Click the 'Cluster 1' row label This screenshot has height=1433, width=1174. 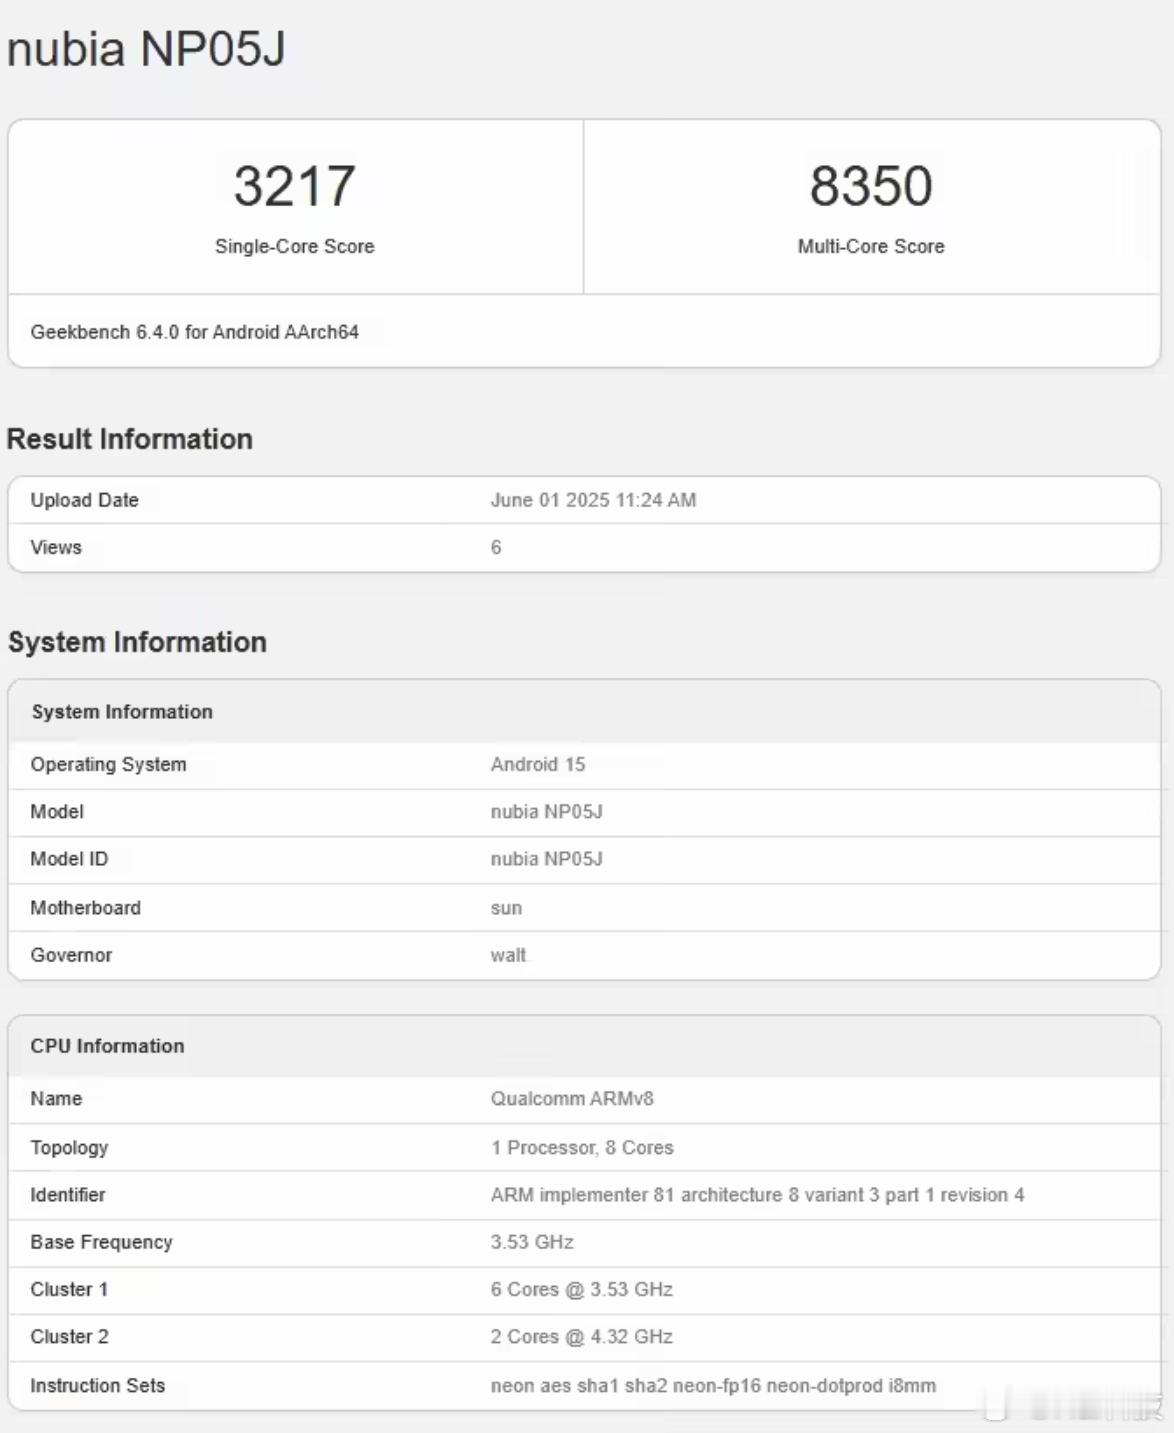pos(69,1289)
